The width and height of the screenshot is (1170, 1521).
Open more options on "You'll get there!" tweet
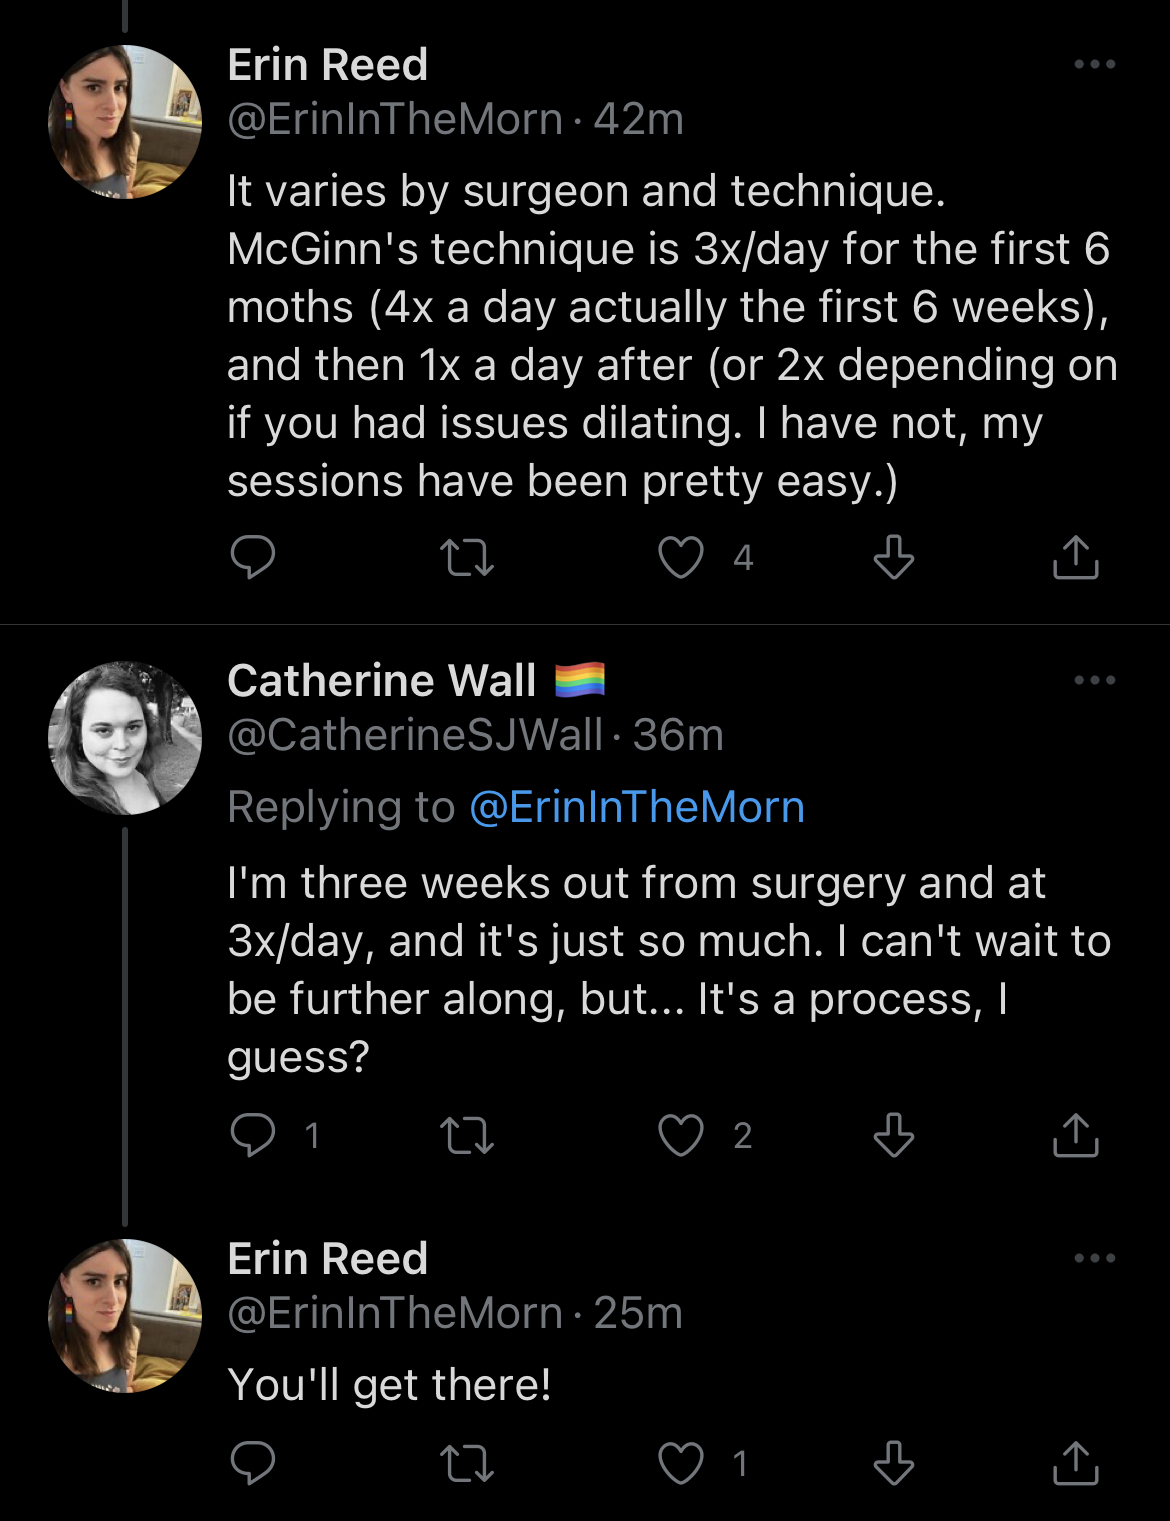click(1094, 1259)
